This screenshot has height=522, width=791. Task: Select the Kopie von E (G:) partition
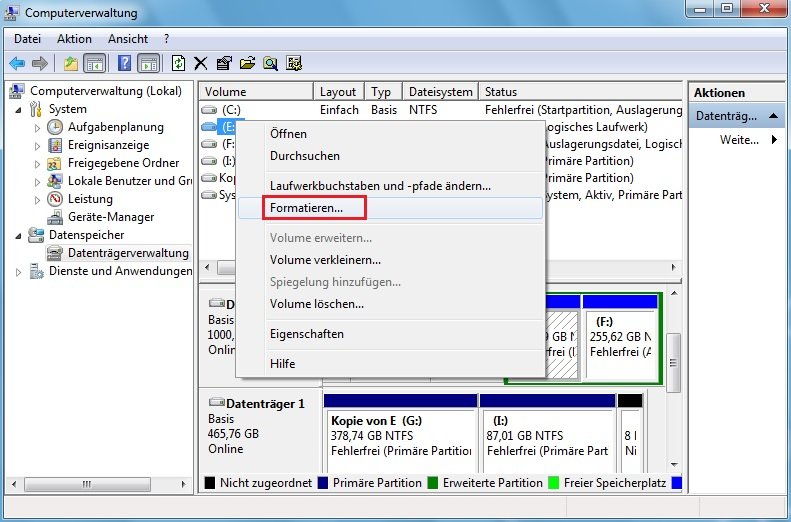(400, 435)
